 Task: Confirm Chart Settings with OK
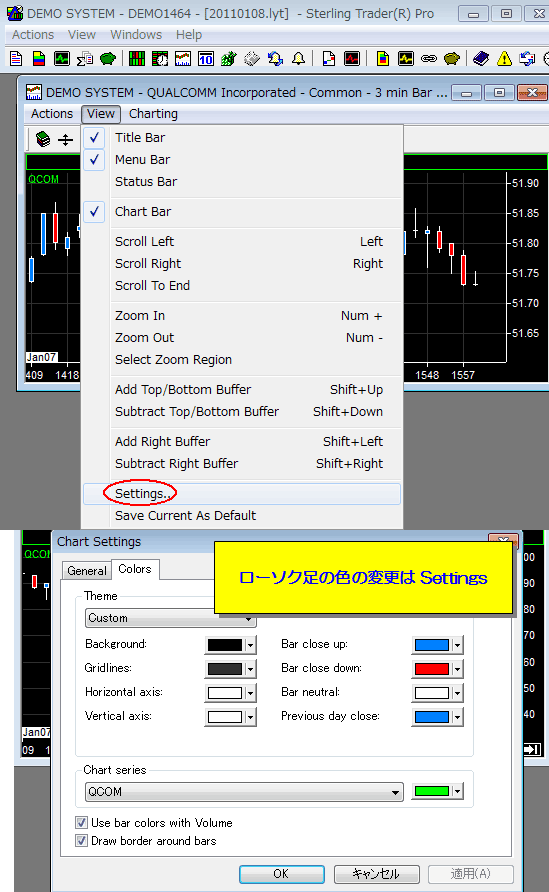pyautogui.click(x=282, y=874)
